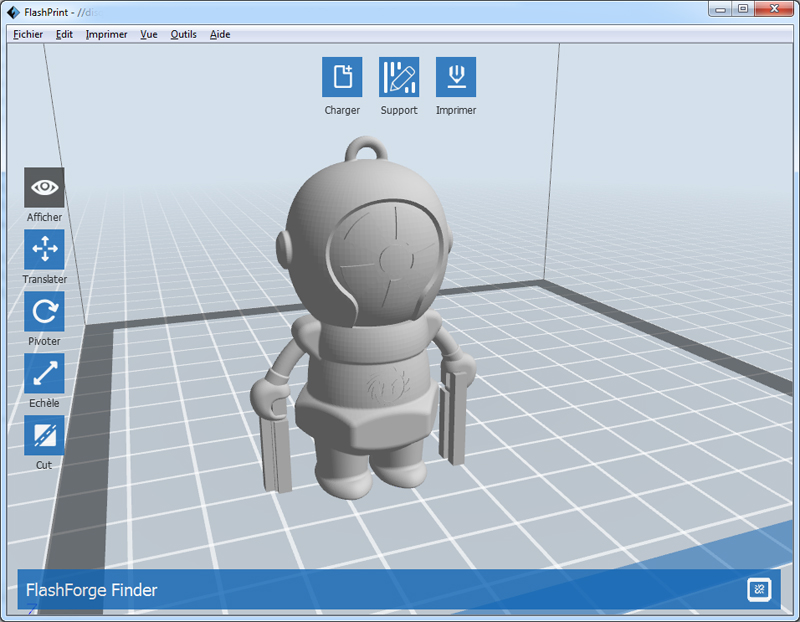Select the Afficher eye view tool

44,187
